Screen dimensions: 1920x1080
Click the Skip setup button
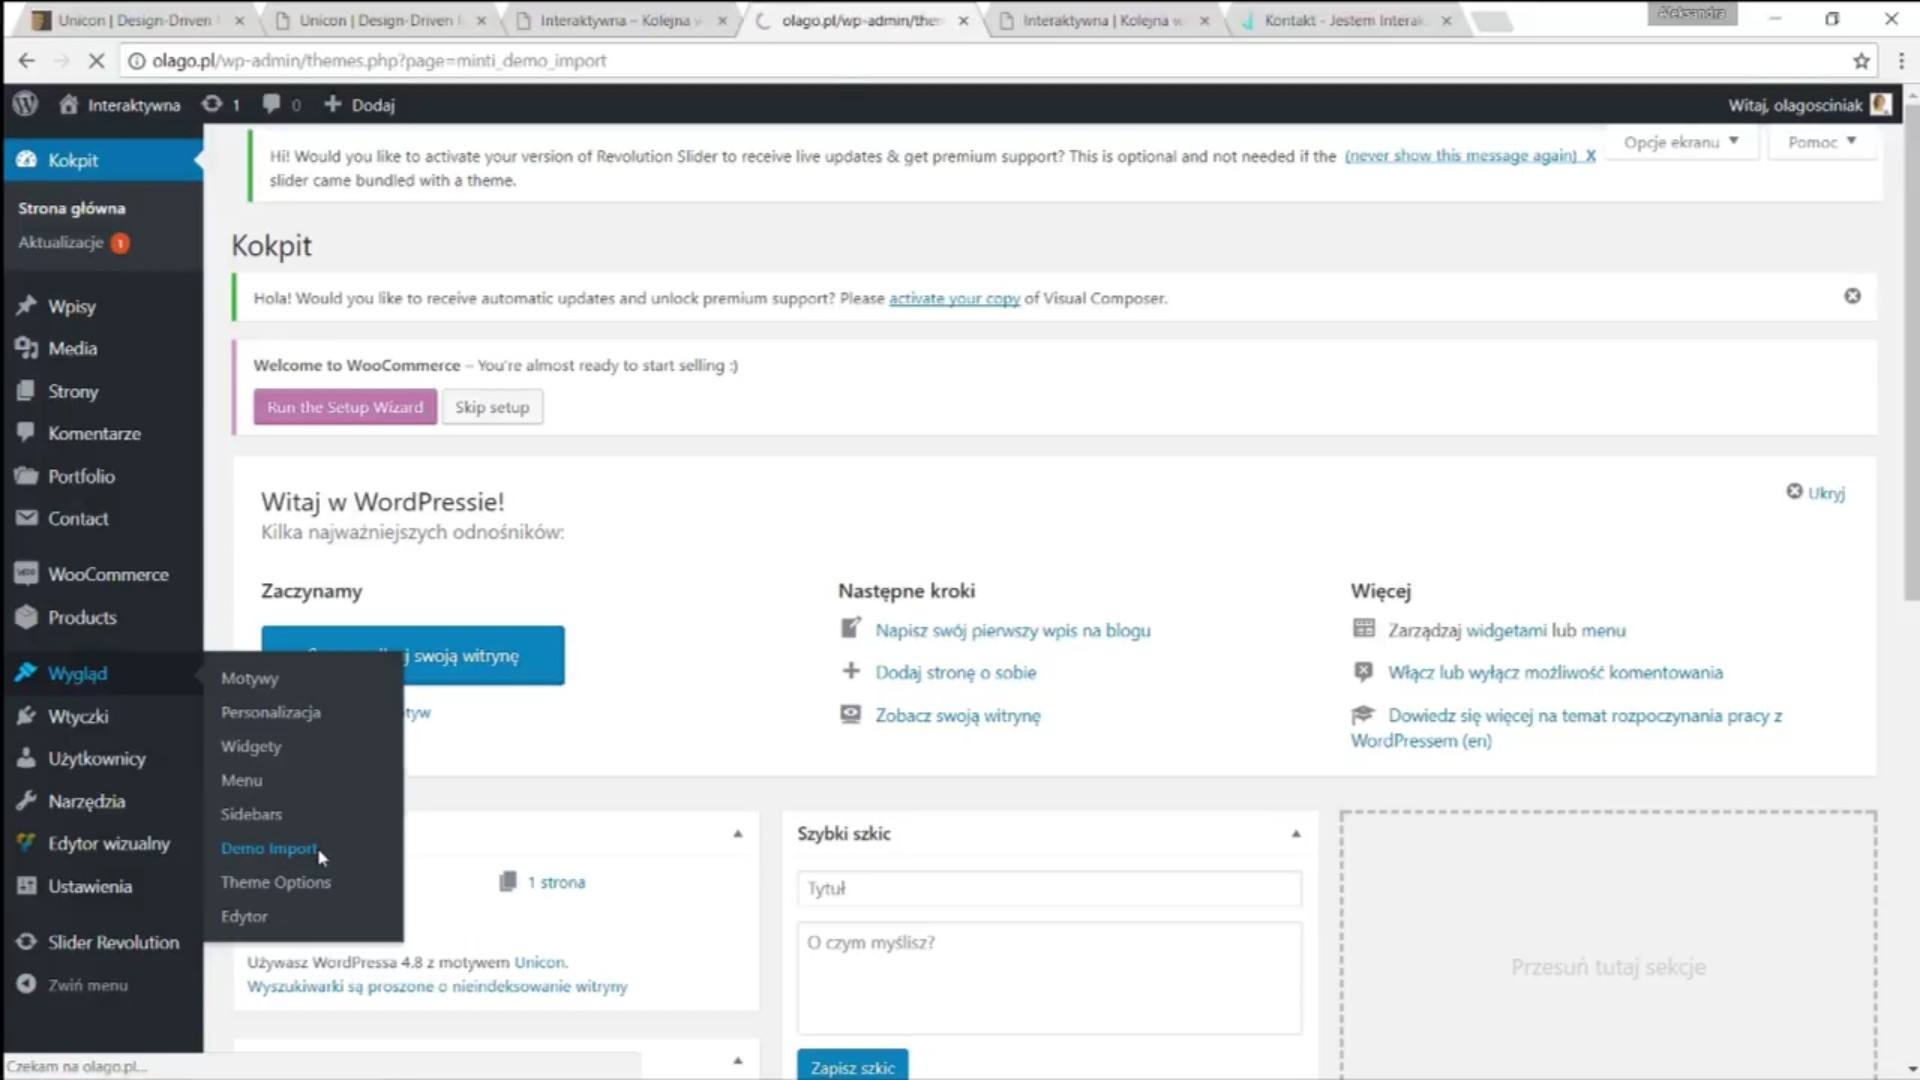pyautogui.click(x=492, y=407)
